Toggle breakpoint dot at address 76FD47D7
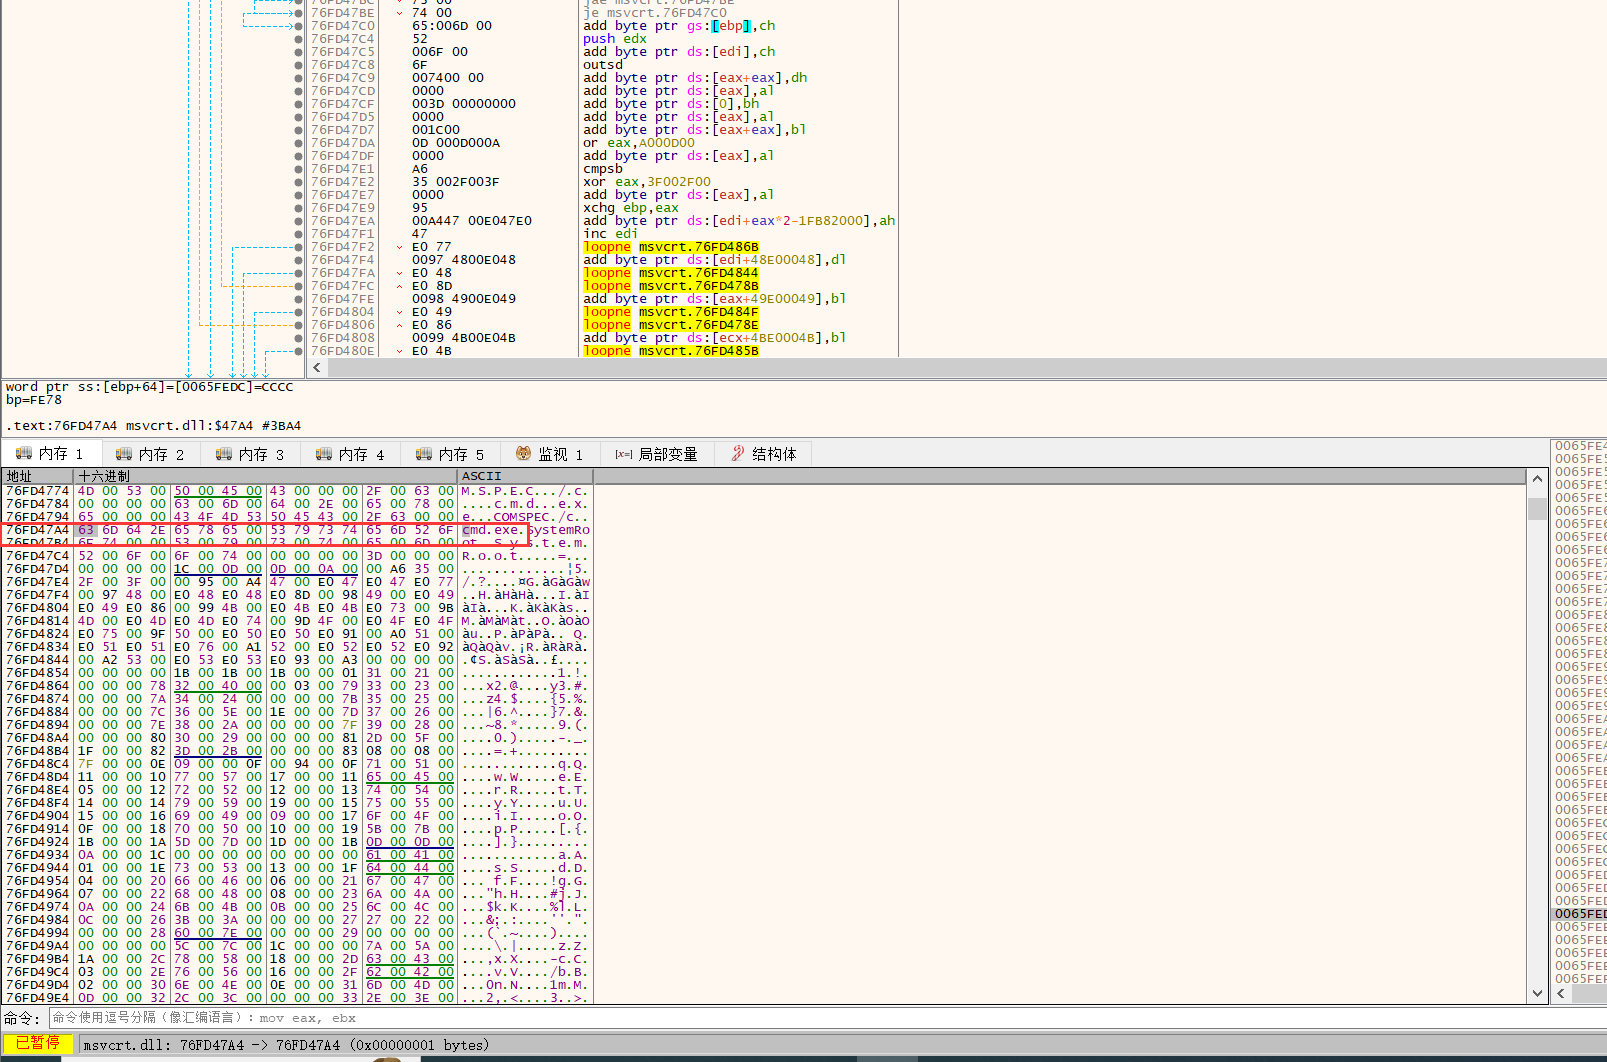The height and width of the screenshot is (1062, 1607). (298, 130)
